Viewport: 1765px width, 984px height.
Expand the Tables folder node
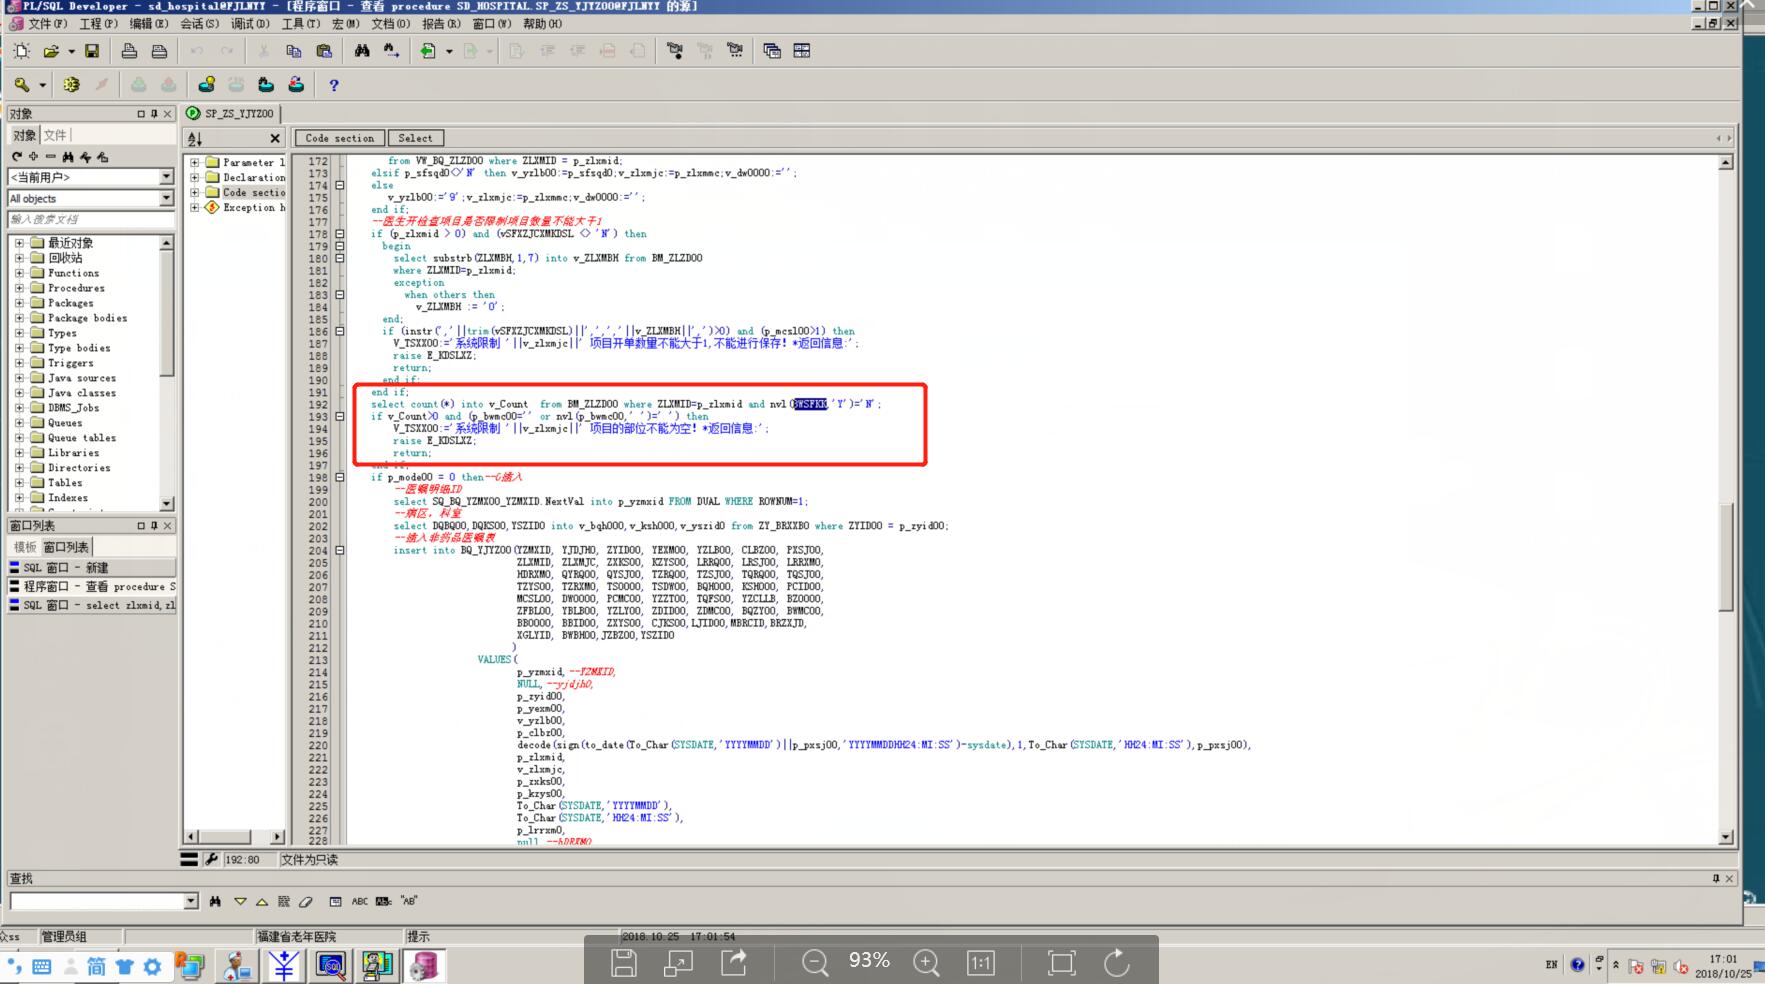19,483
